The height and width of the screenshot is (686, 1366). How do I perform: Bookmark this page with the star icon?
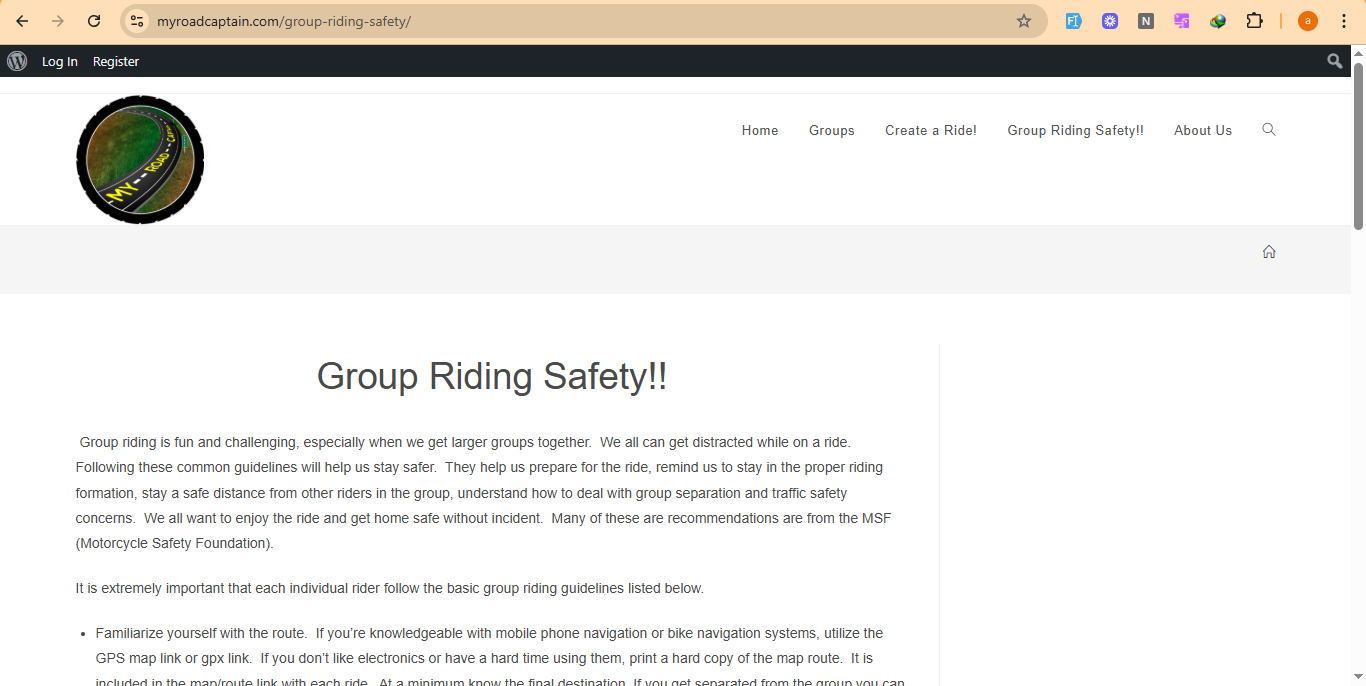[x=1023, y=21]
